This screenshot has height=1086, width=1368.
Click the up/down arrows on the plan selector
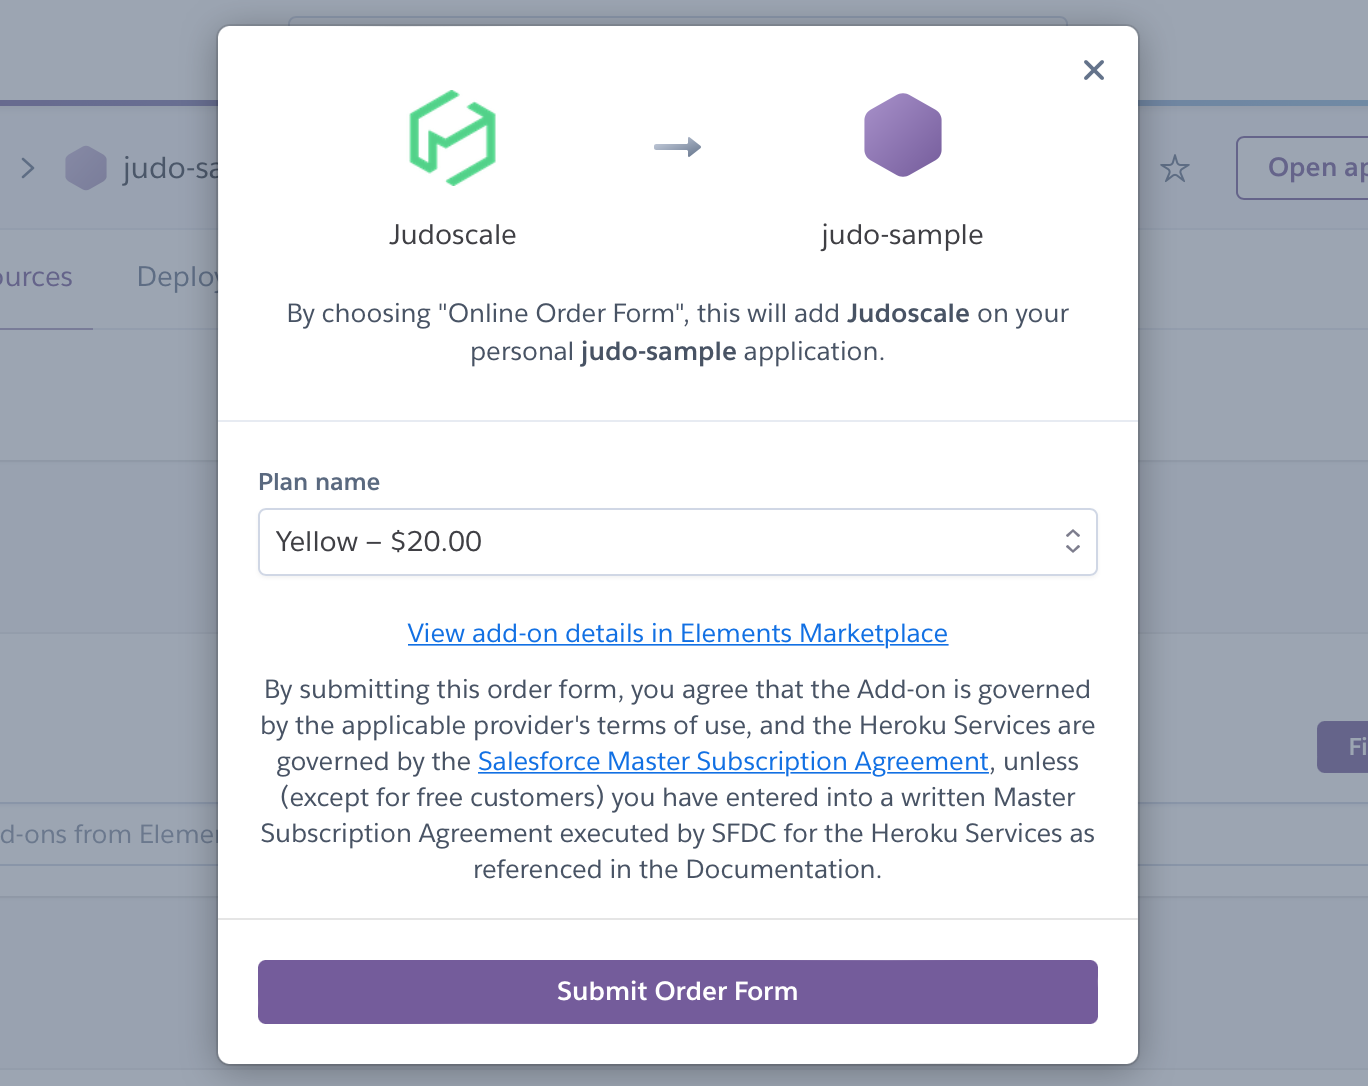click(x=1072, y=542)
